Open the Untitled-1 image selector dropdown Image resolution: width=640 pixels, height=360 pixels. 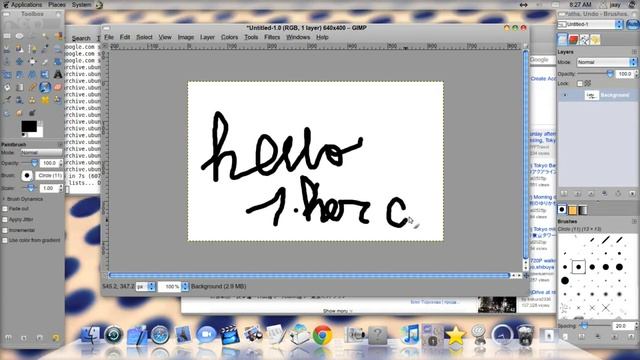point(590,24)
